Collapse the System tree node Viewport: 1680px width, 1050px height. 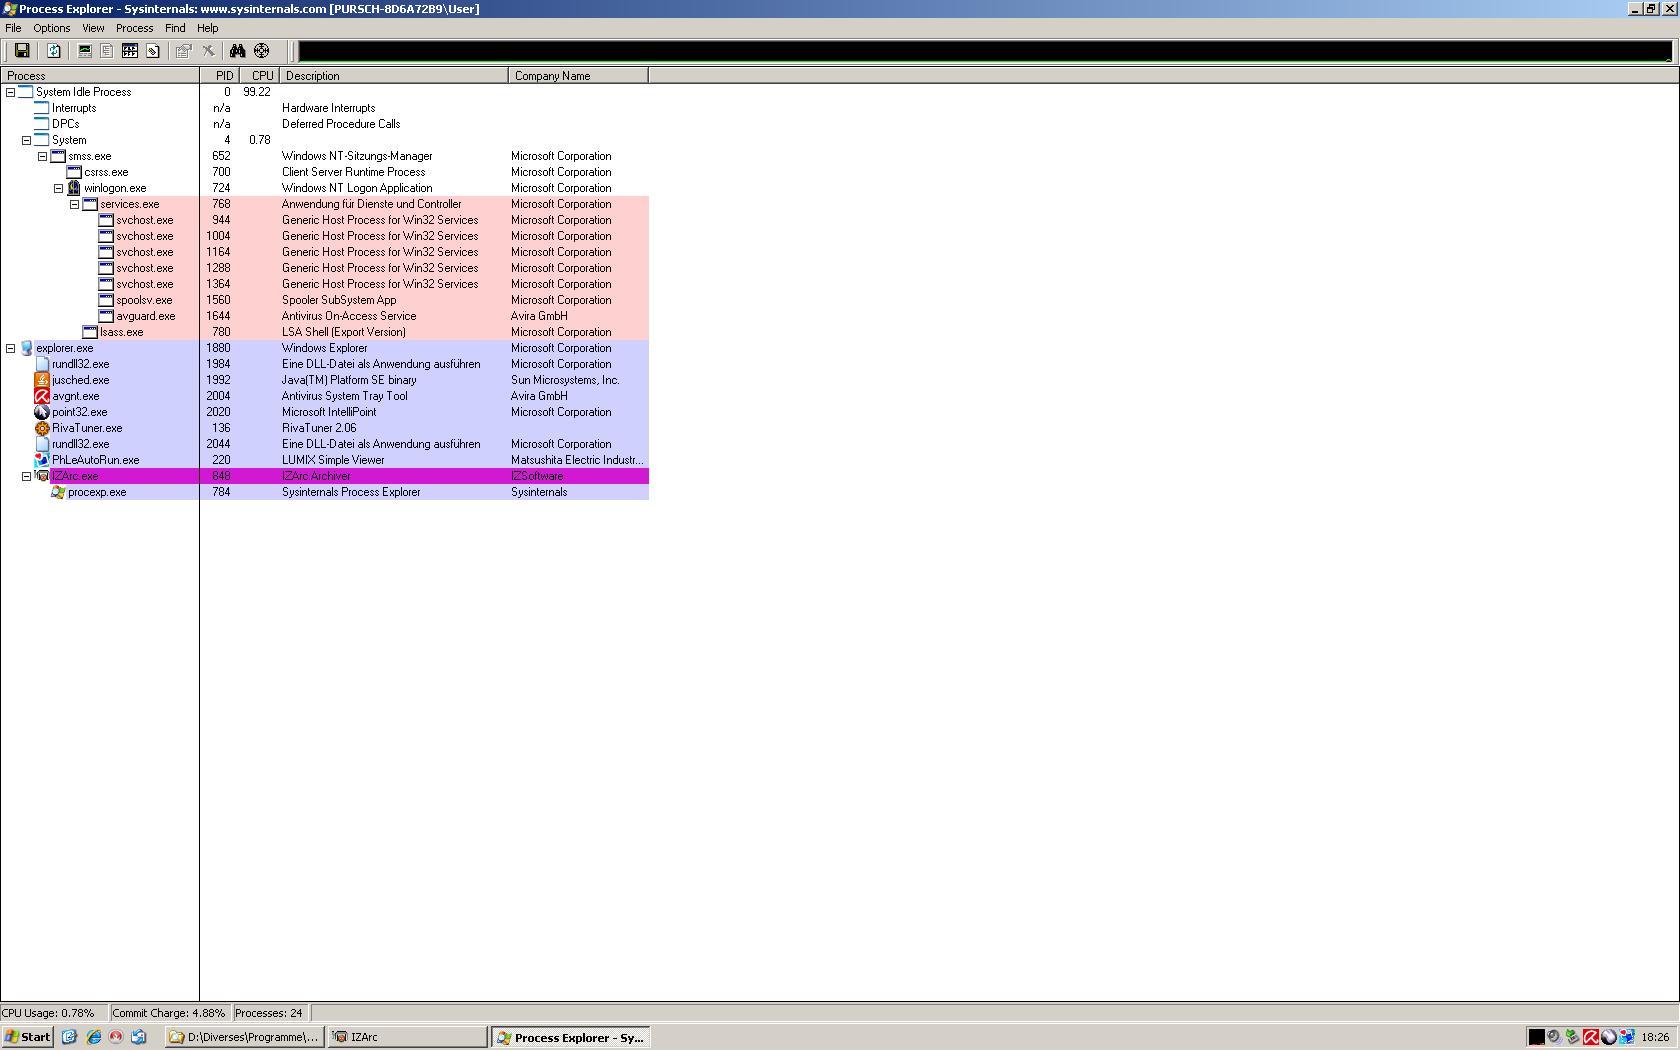coord(26,140)
